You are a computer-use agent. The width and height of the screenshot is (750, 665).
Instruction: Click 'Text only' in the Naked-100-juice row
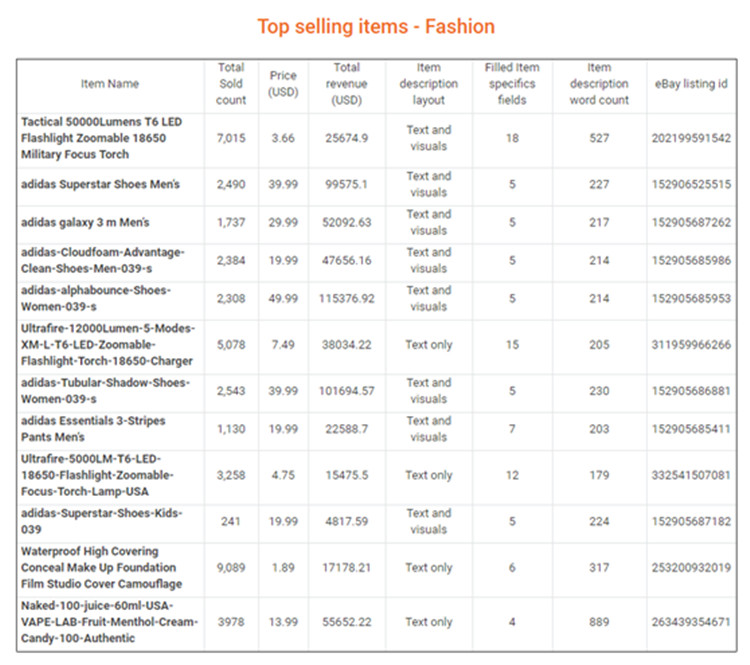pyautogui.click(x=429, y=622)
